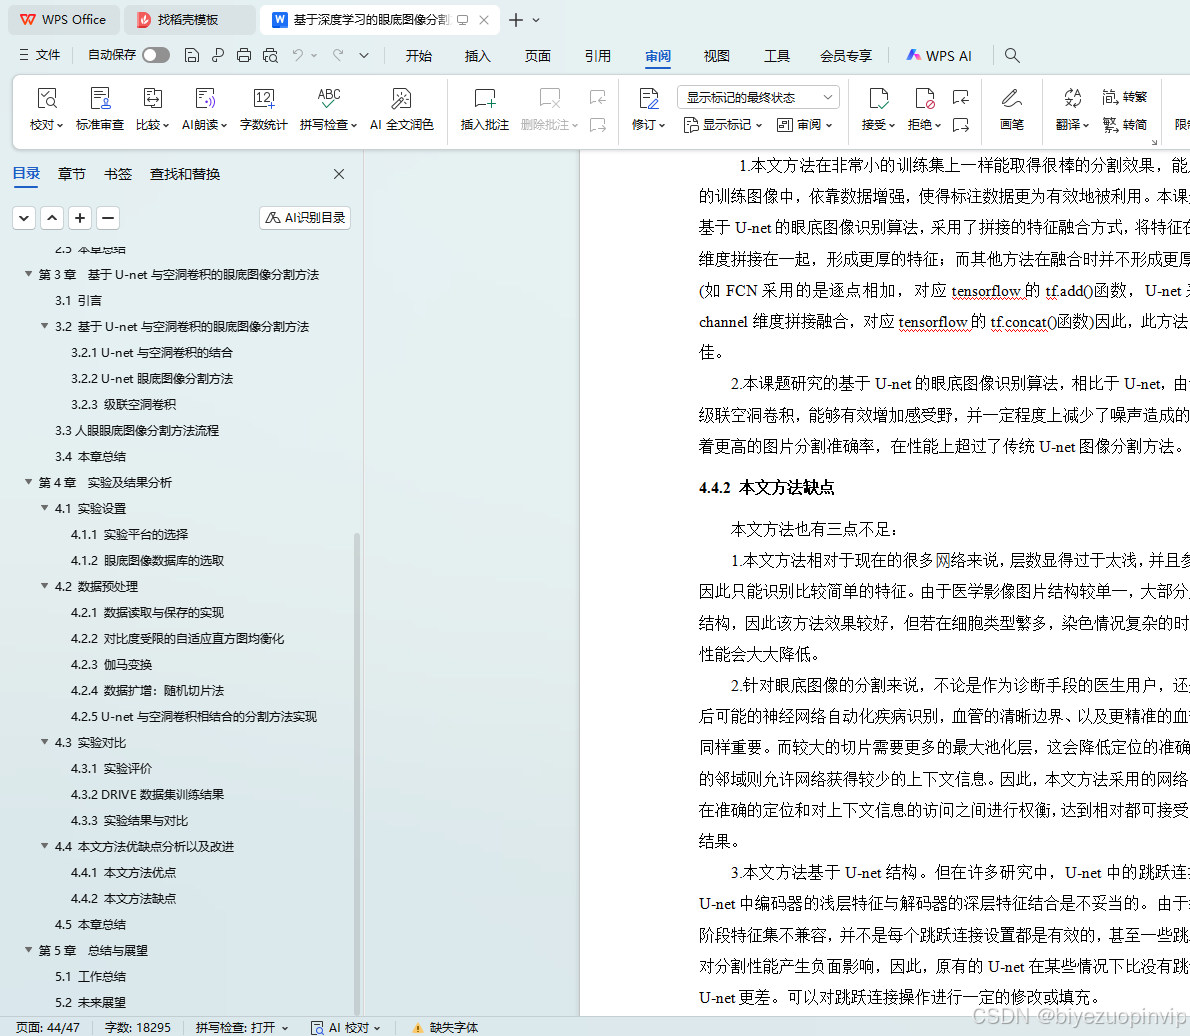Switch to the 引用 ribbon tab
1190x1036 pixels.
coord(597,55)
